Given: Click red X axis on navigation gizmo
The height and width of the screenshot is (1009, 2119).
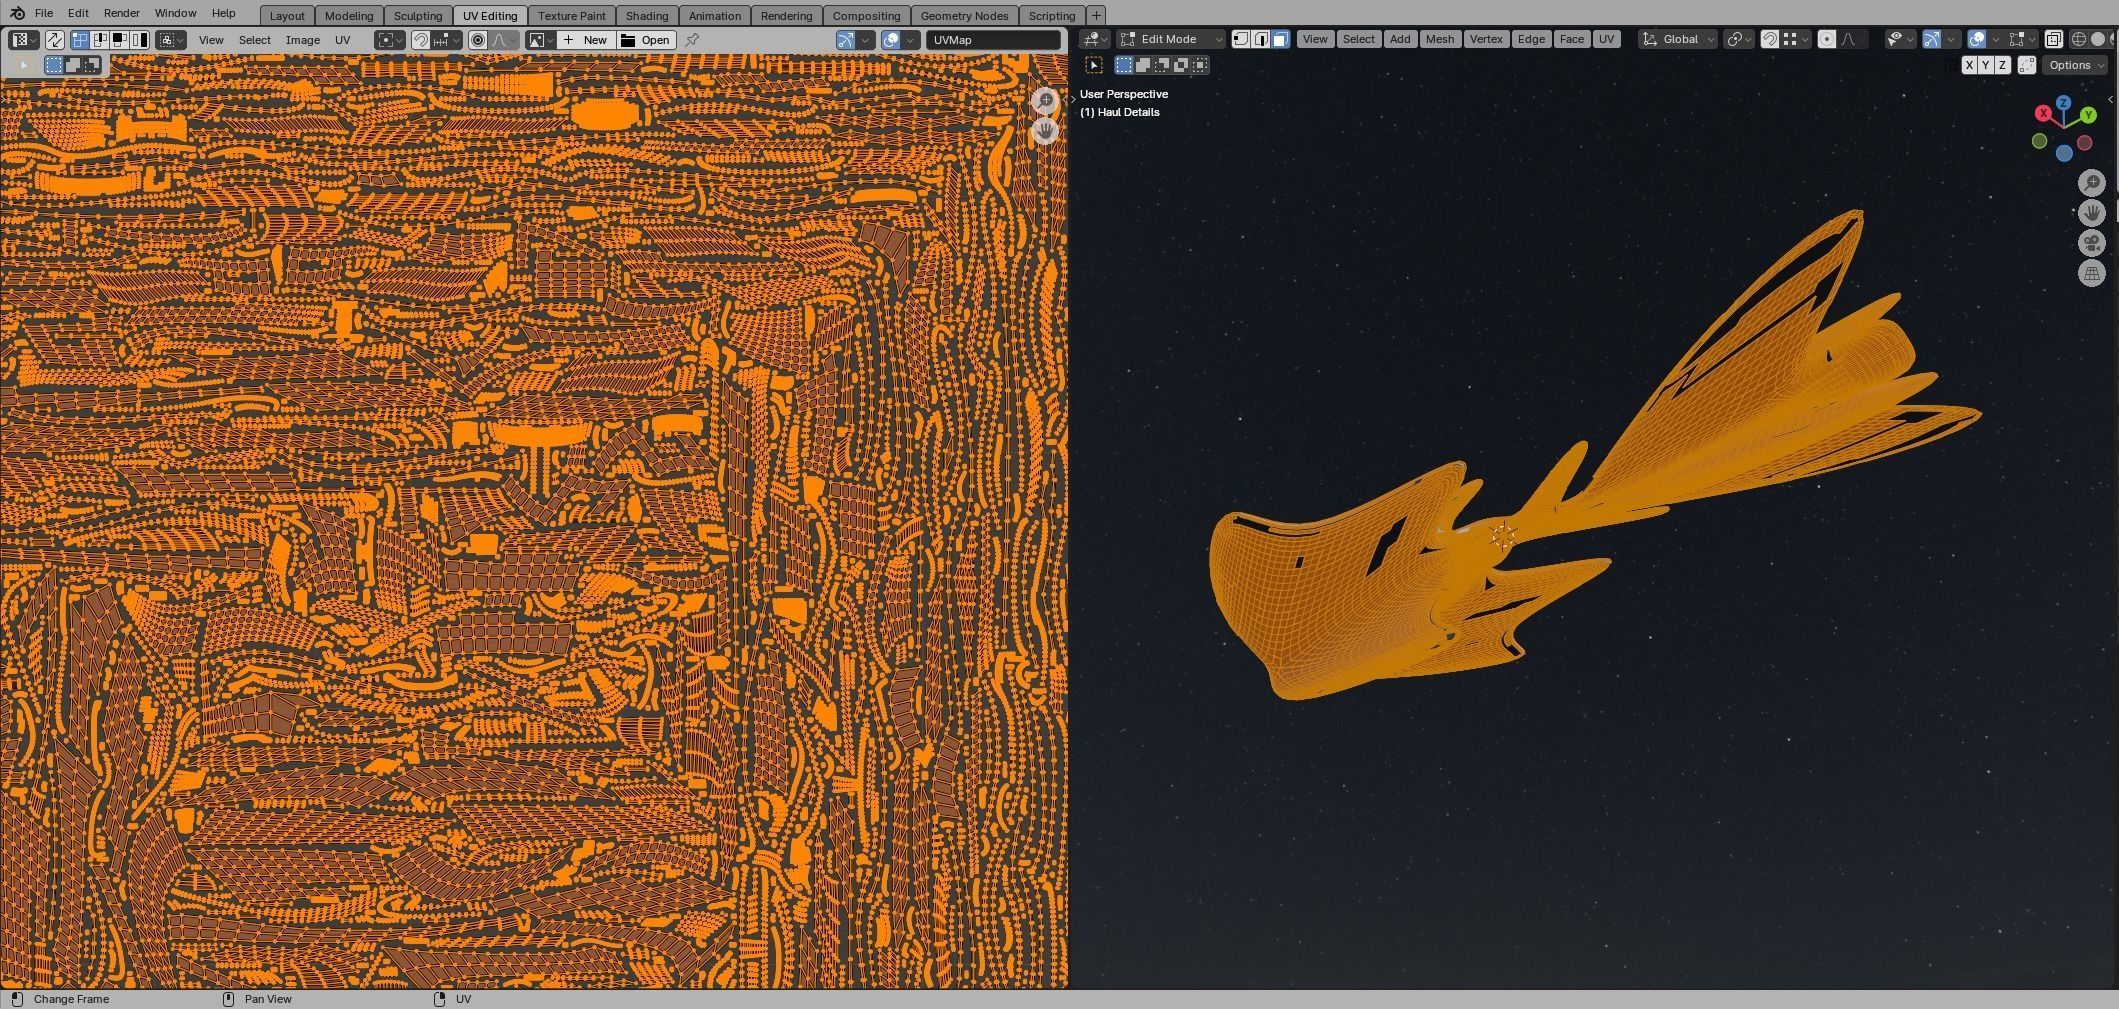Looking at the screenshot, I should tap(2043, 113).
